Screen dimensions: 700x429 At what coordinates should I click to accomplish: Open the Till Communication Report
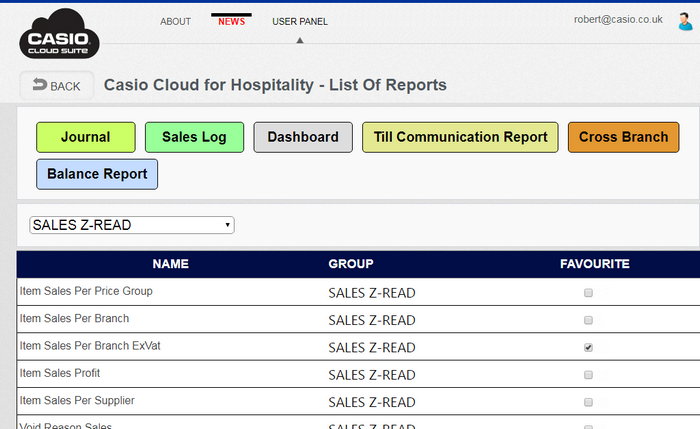pyautogui.click(x=460, y=137)
